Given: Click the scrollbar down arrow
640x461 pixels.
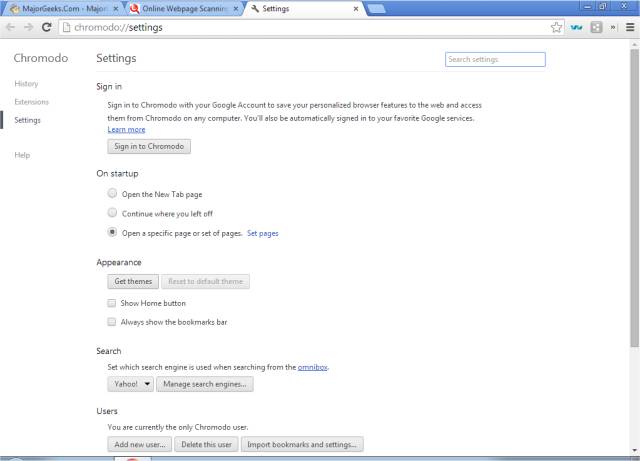Looking at the screenshot, I should click(634, 450).
